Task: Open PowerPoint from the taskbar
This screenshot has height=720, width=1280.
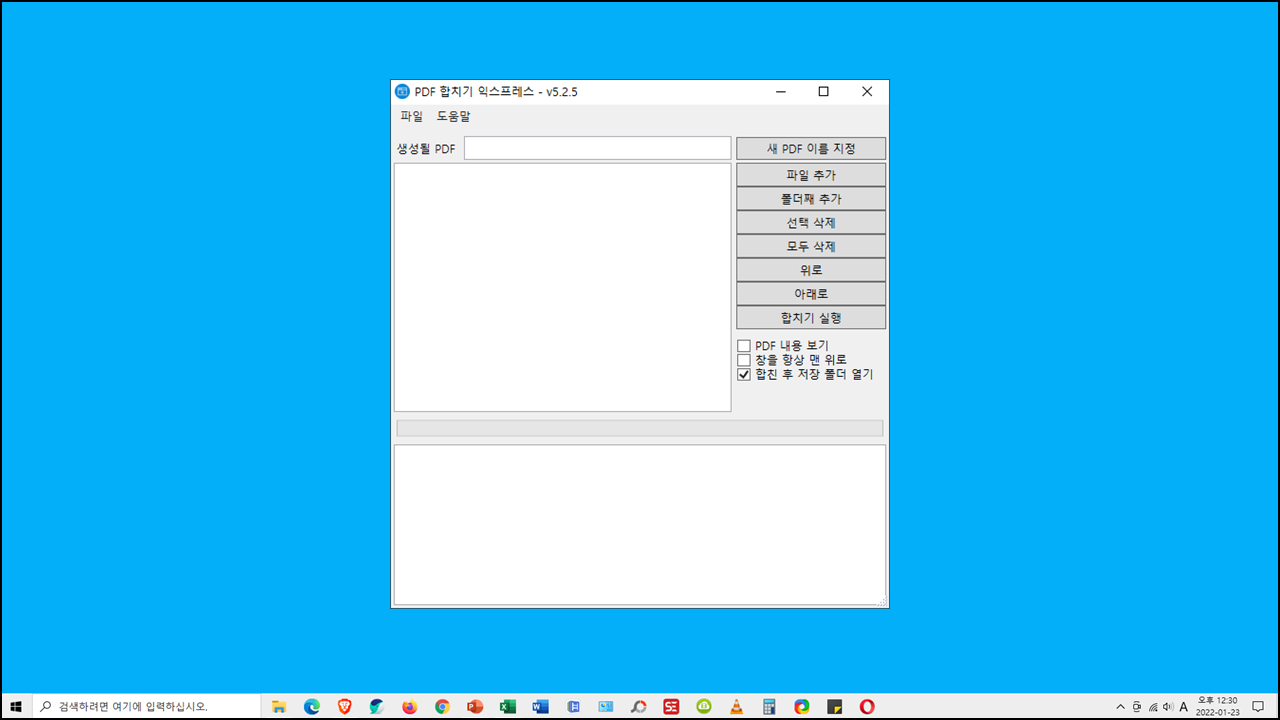Action: 475,707
